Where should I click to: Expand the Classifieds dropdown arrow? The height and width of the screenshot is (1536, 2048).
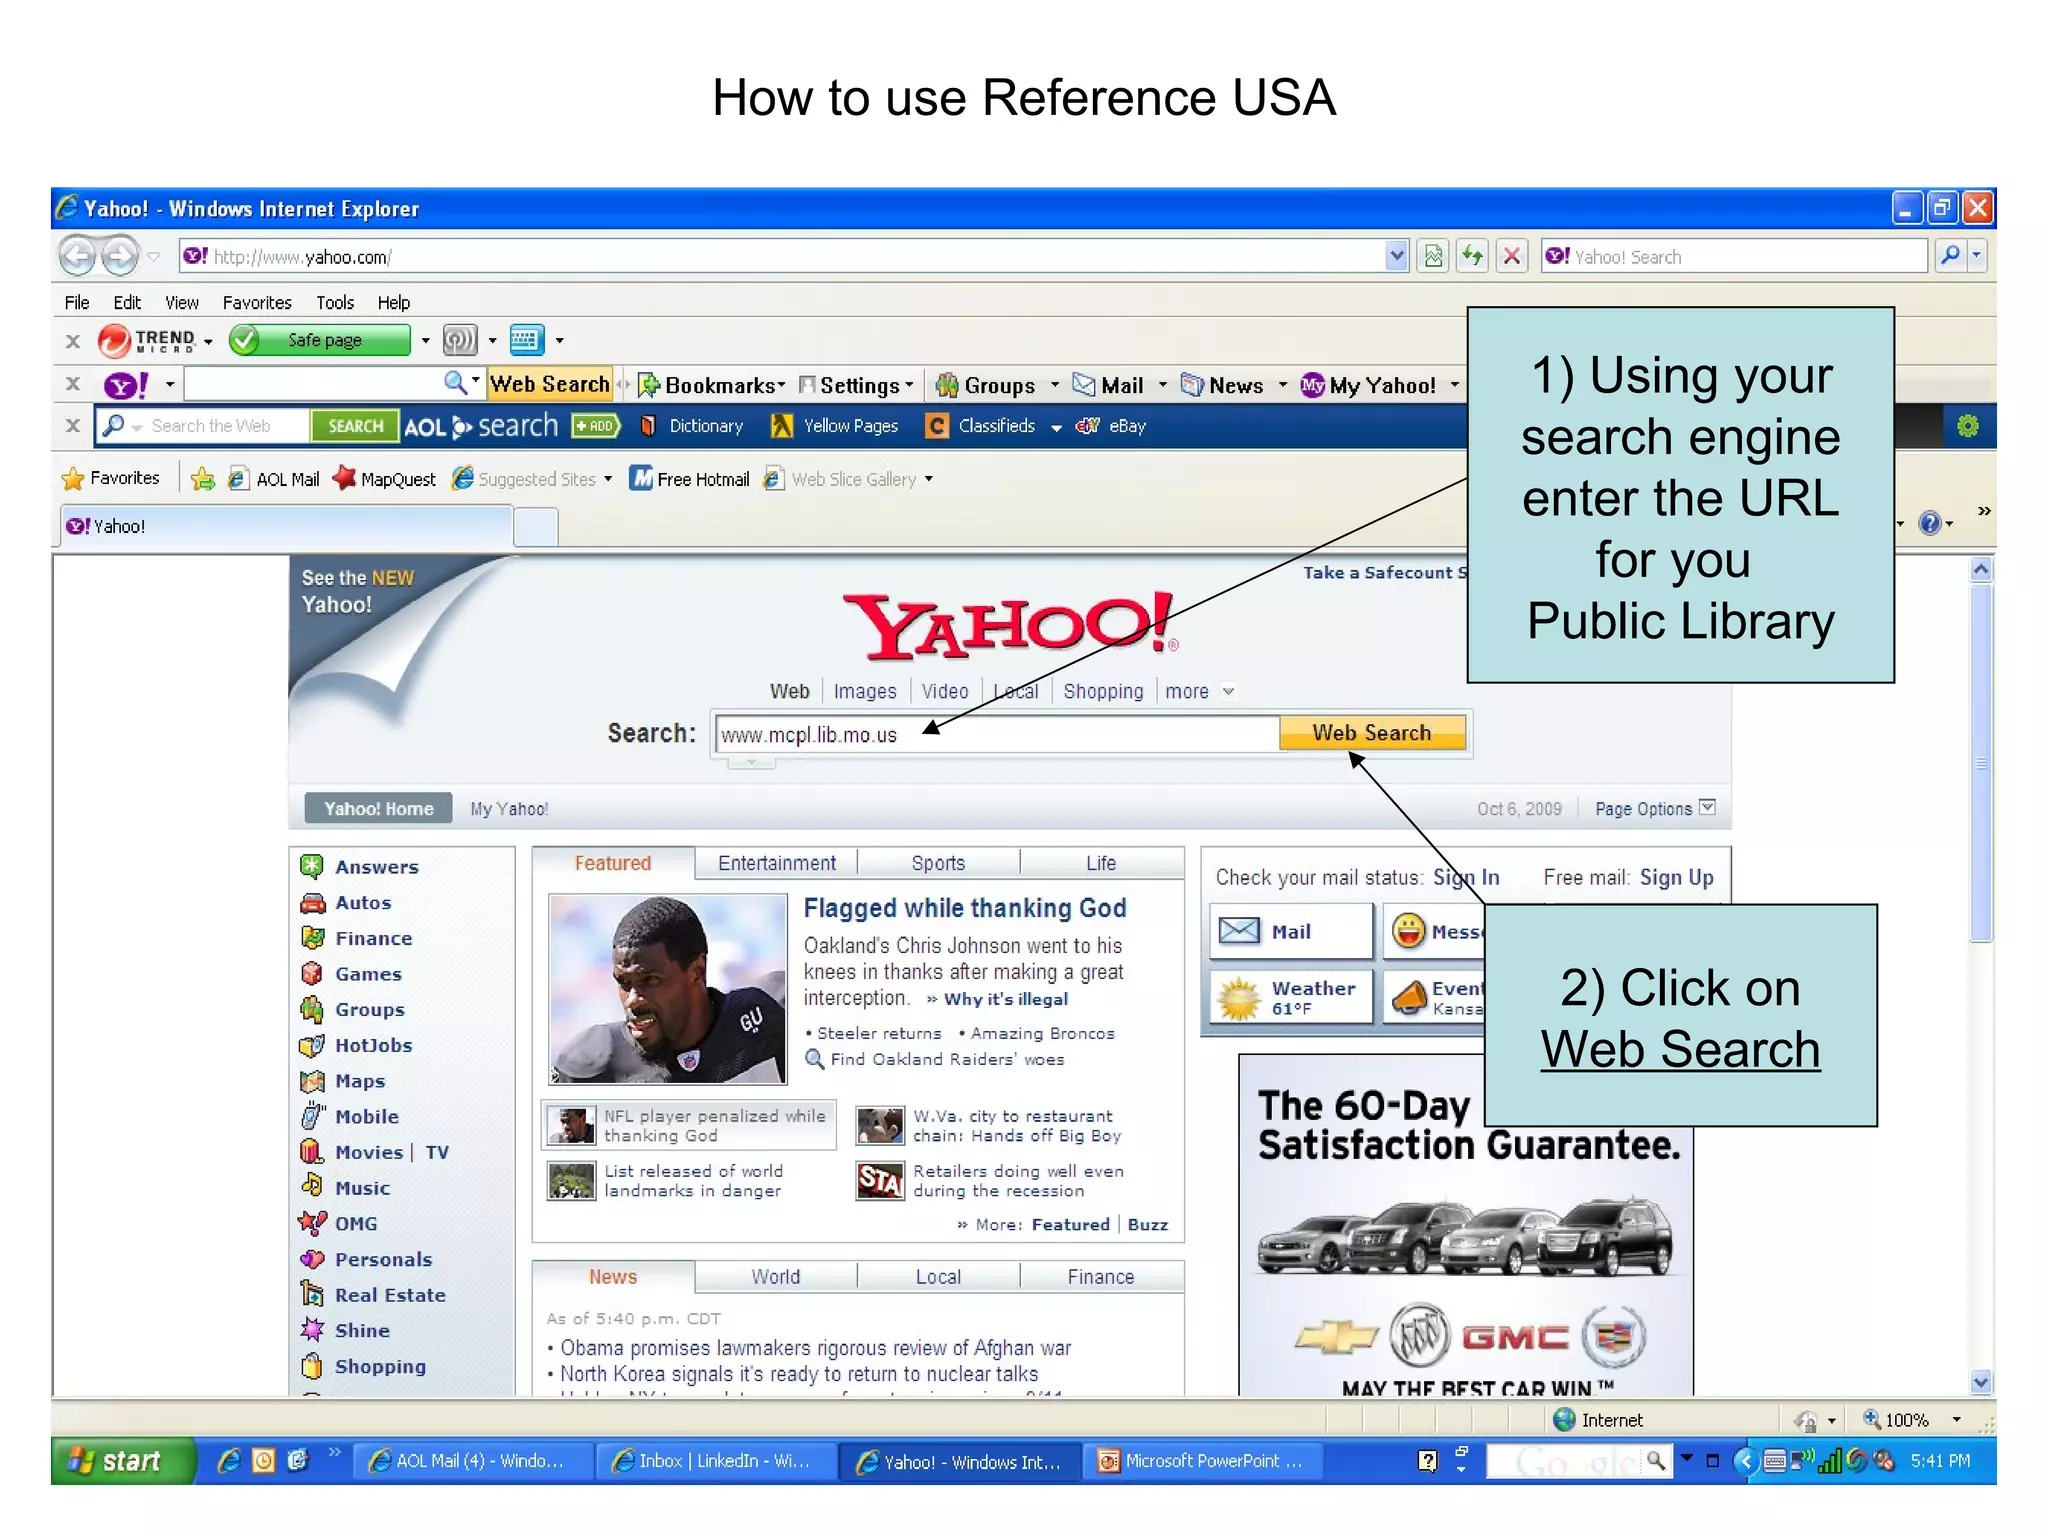pos(1056,427)
